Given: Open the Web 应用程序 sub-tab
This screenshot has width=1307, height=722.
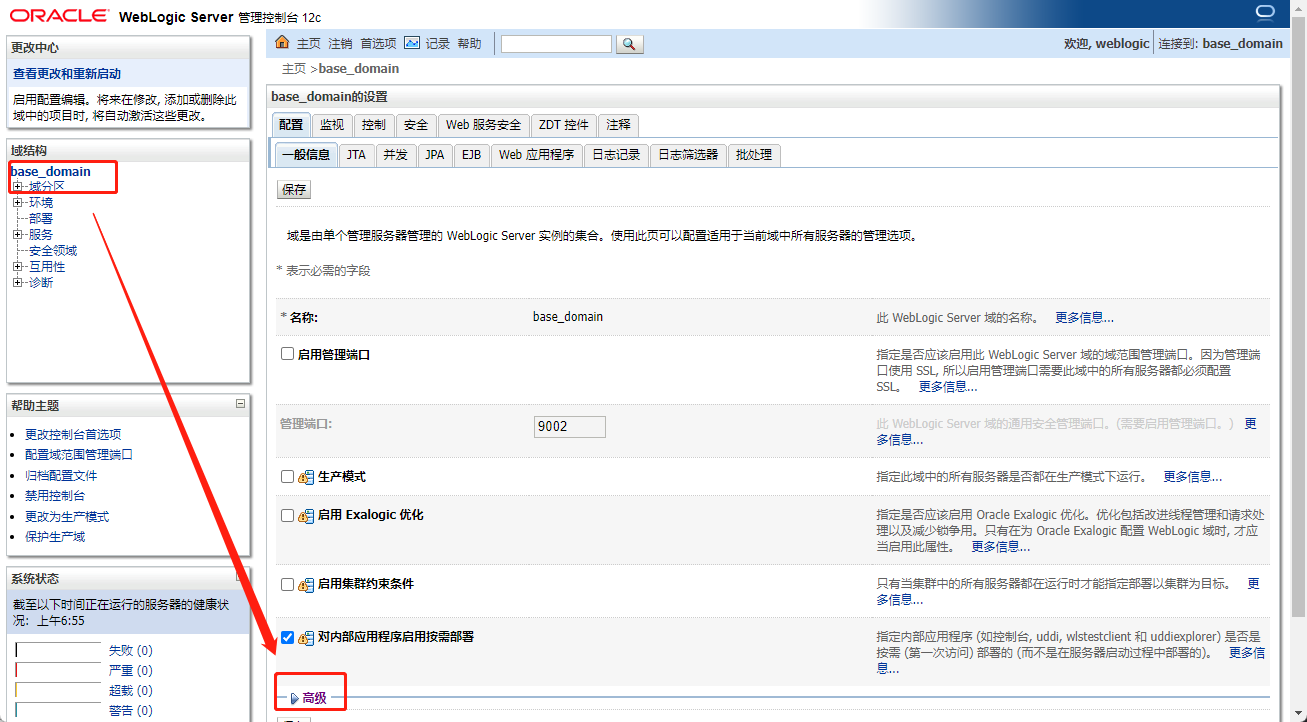Looking at the screenshot, I should click(x=536, y=155).
